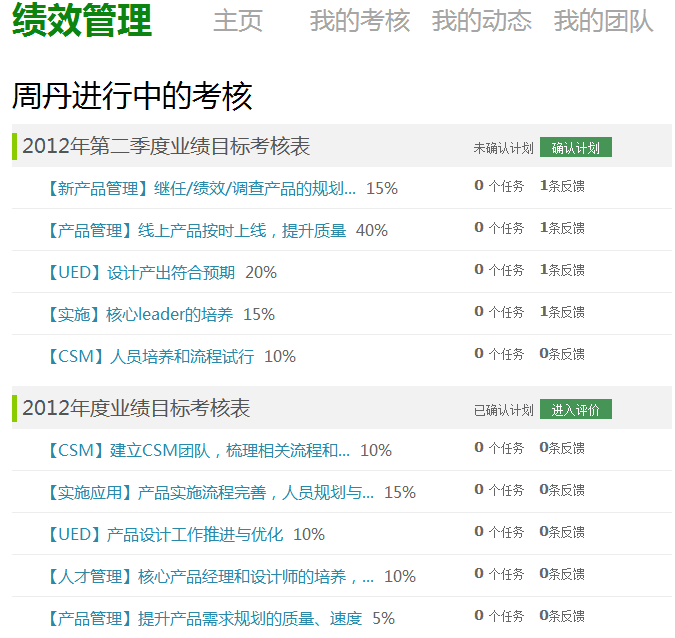Click 0个任务 in 提升产品需求规划 row
The width and height of the screenshot is (675, 638).
(499, 616)
